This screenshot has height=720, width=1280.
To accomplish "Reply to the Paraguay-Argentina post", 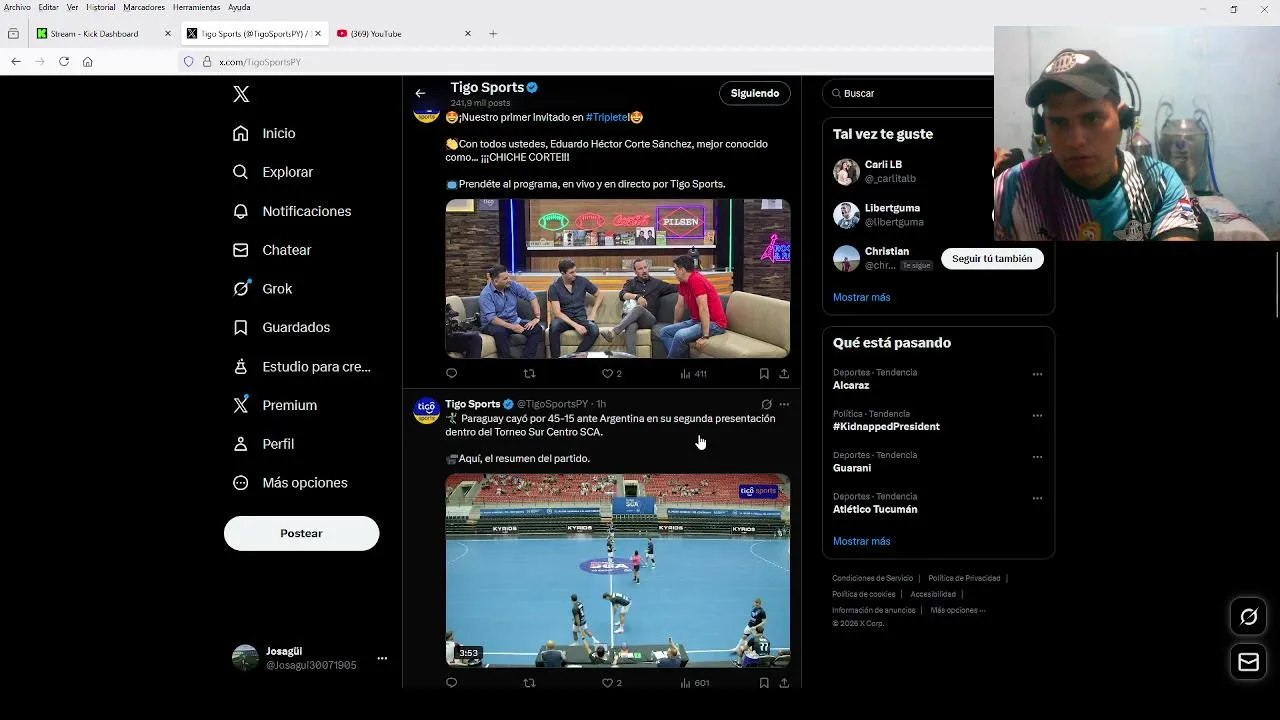I will [x=451, y=683].
